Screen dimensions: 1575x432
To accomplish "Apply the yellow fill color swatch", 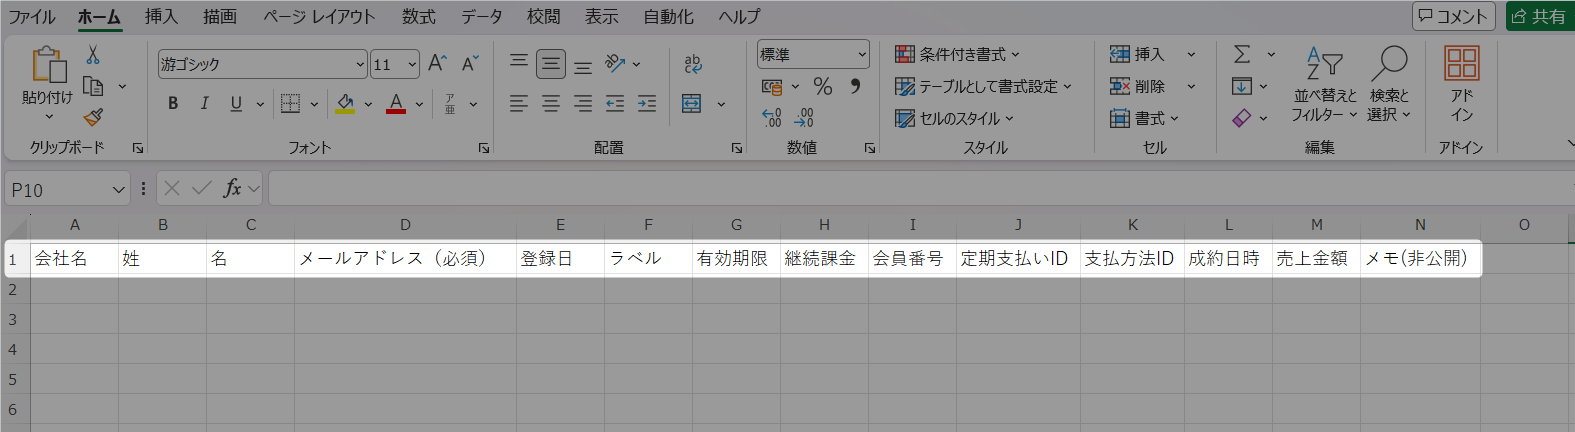I will 345,104.
